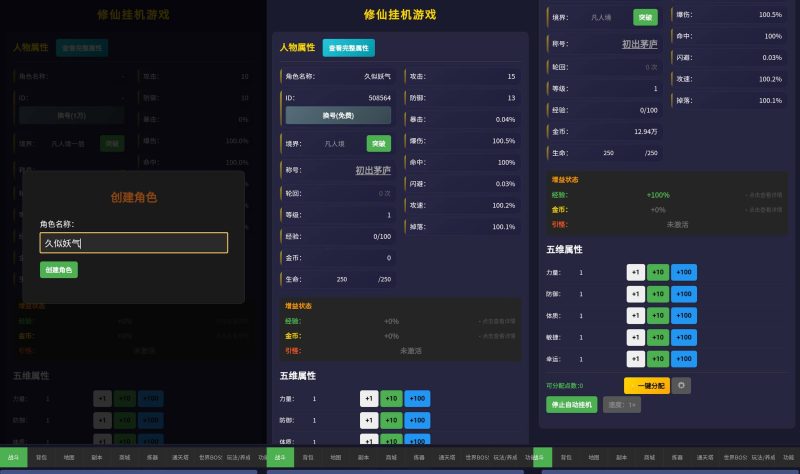Add +100 to 敏捷 in right panel
The image size is (800, 474).
point(684,337)
